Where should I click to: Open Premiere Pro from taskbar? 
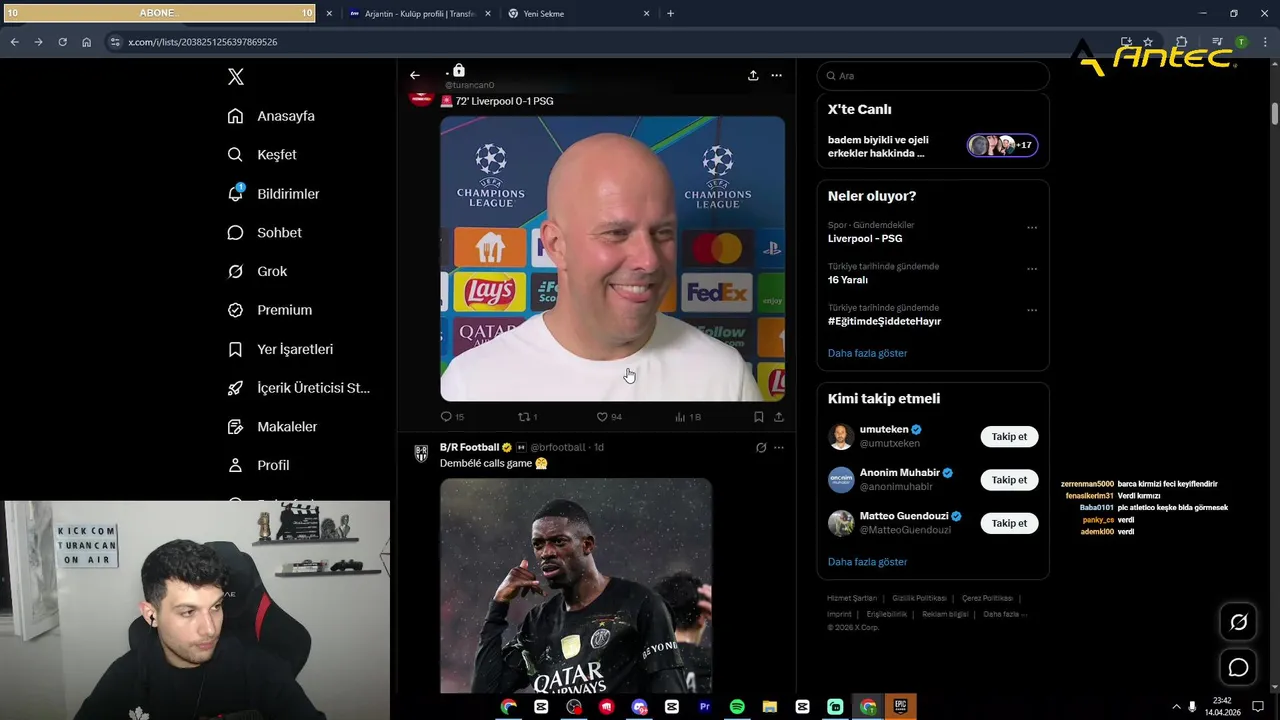[704, 707]
